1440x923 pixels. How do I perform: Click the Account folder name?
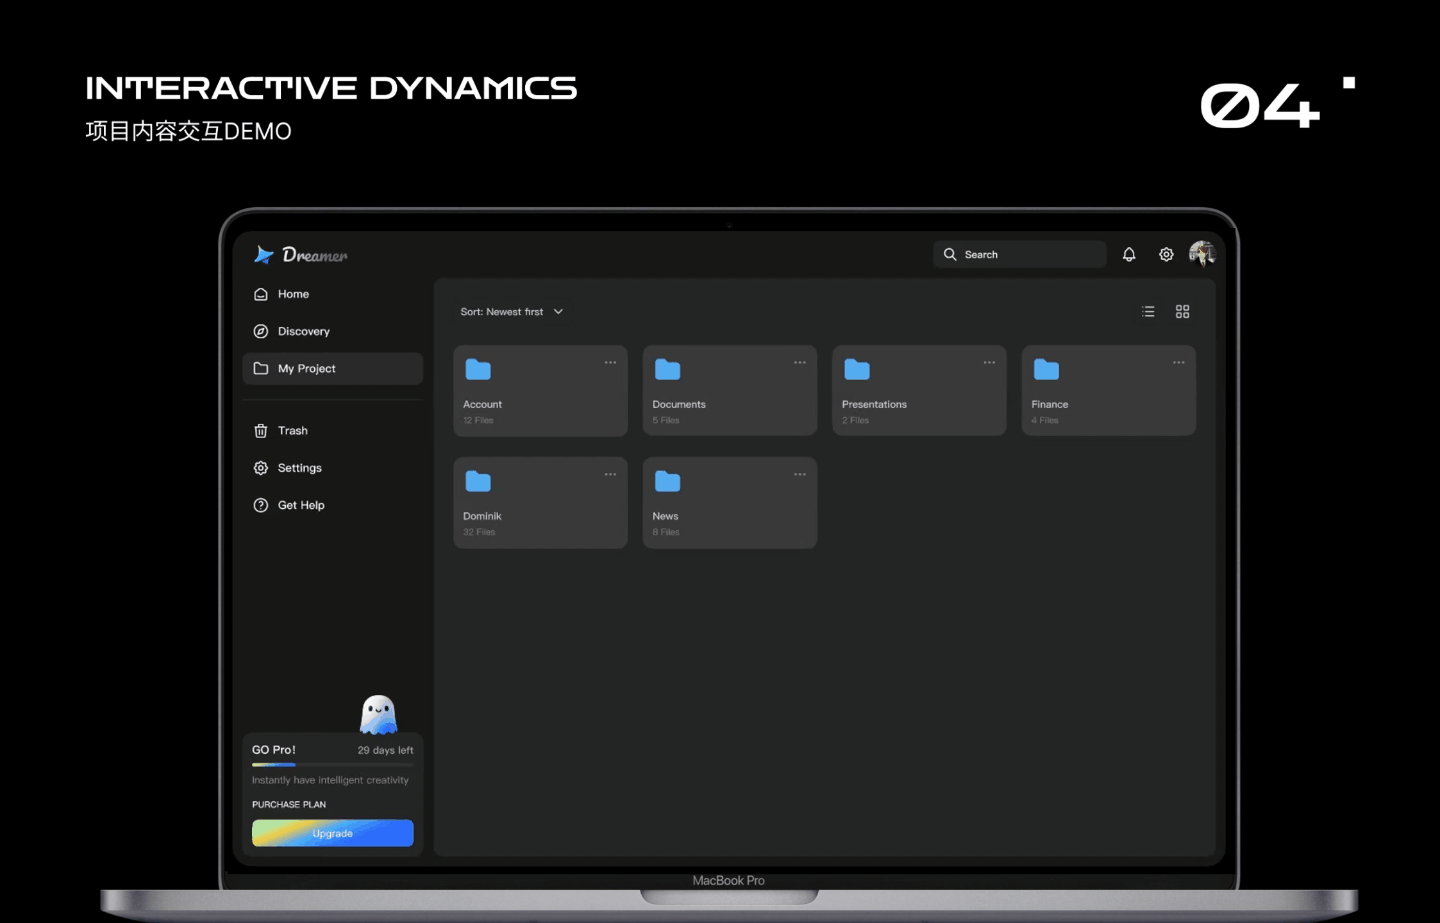coord(482,405)
